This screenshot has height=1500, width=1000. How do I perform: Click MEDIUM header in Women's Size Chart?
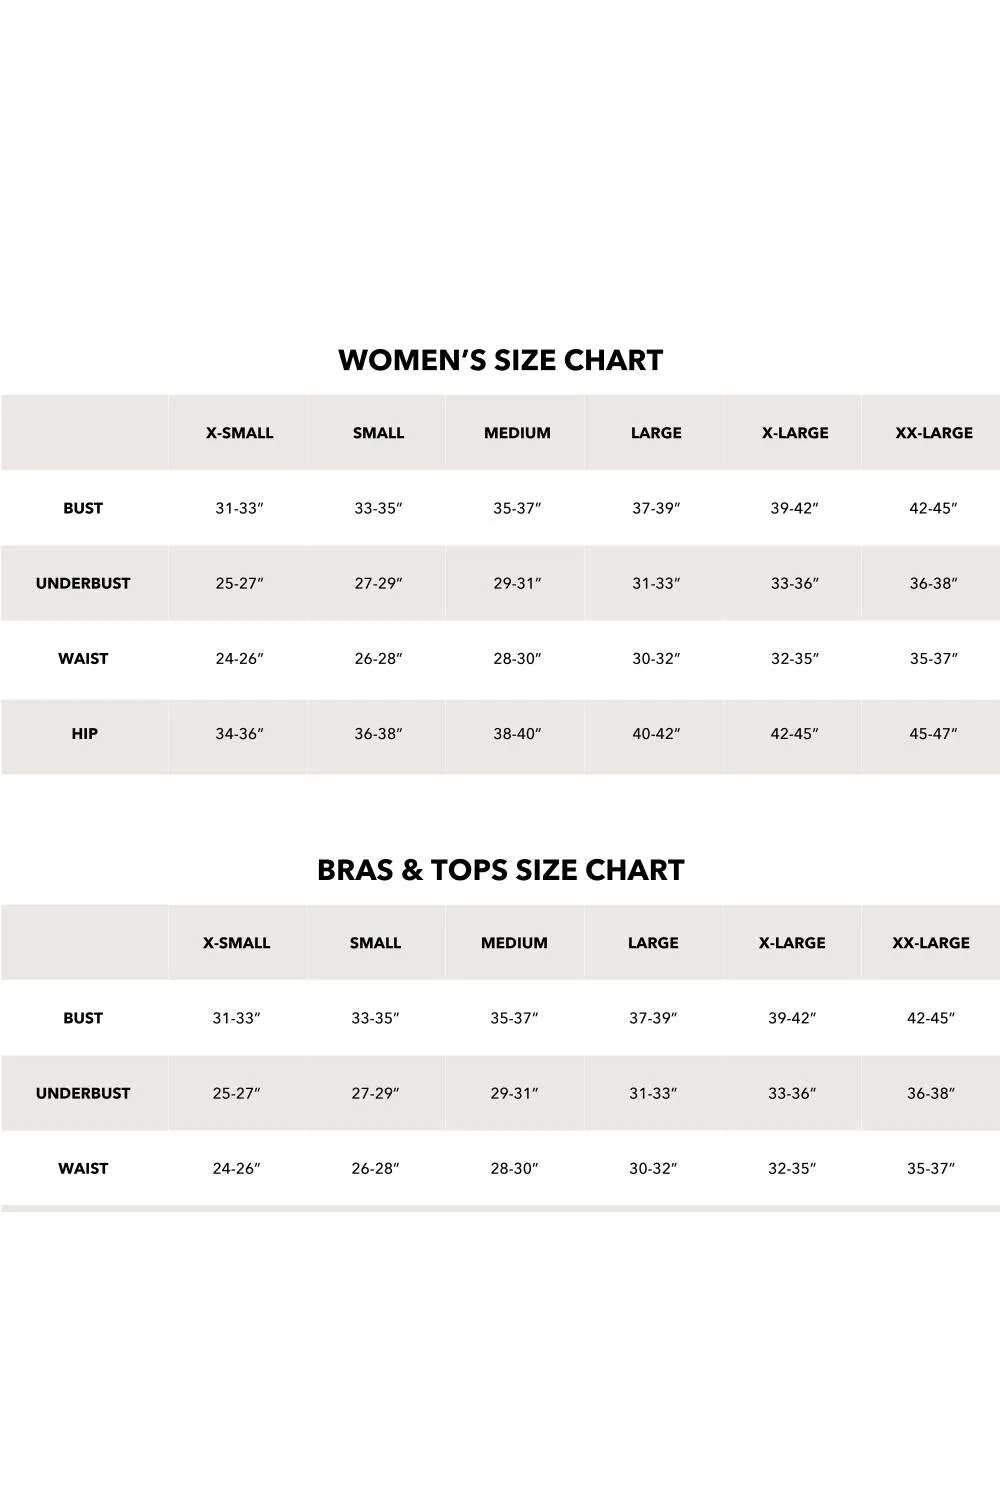[x=517, y=433]
